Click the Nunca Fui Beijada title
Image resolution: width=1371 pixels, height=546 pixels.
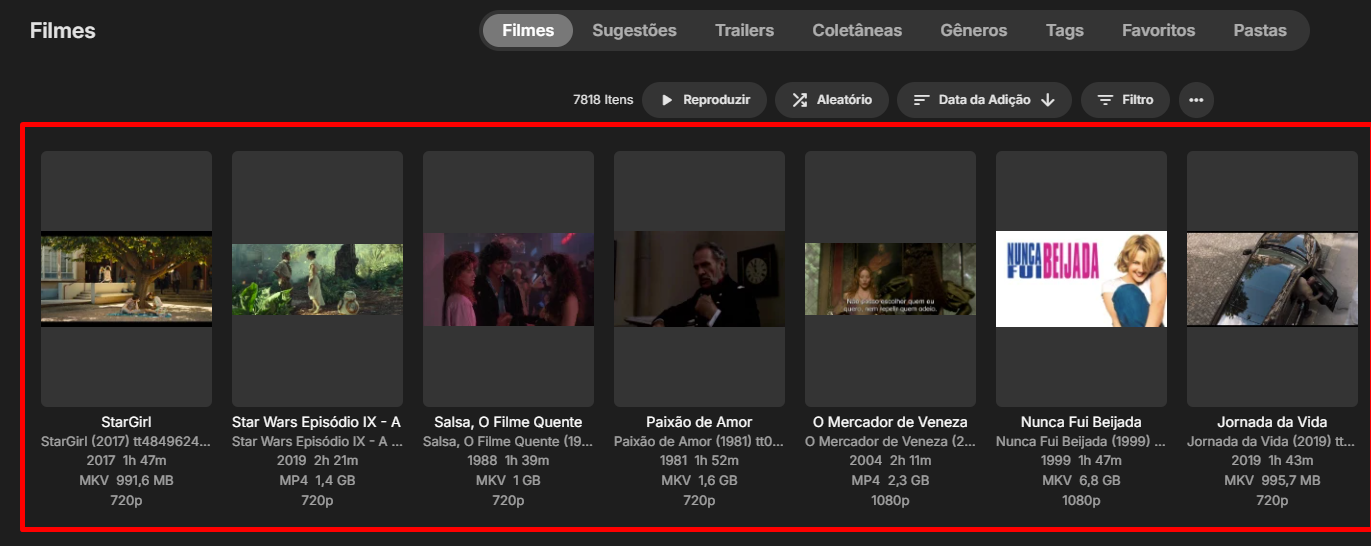pos(1081,422)
